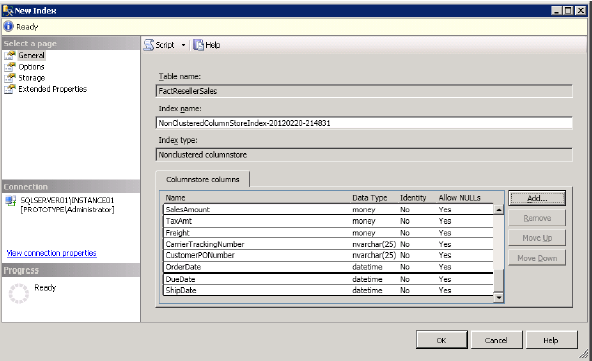The height and width of the screenshot is (361, 592).
Task: Close the New Index dialog
Action: [x=581, y=11]
